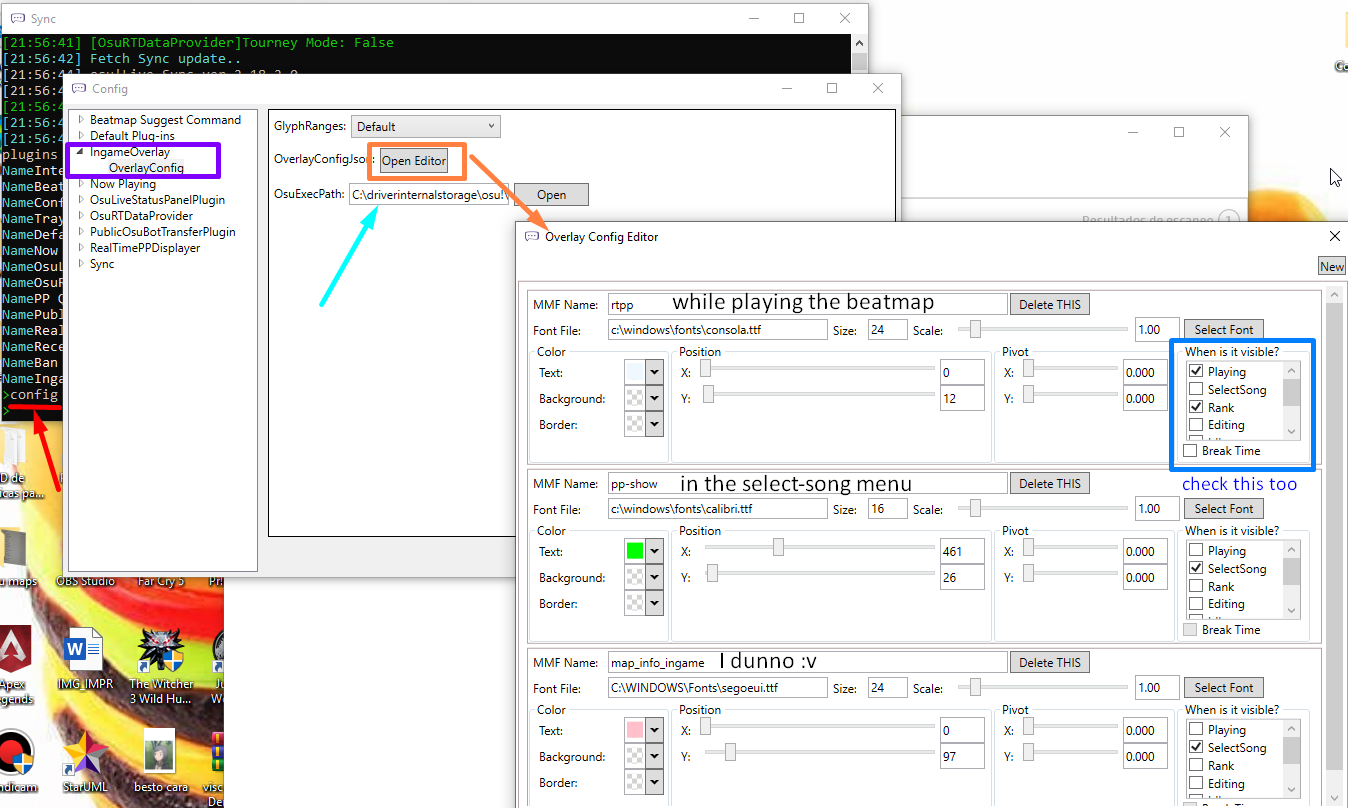The image size is (1348, 808).
Task: Click the Config window title bar icon
Action: (x=79, y=88)
